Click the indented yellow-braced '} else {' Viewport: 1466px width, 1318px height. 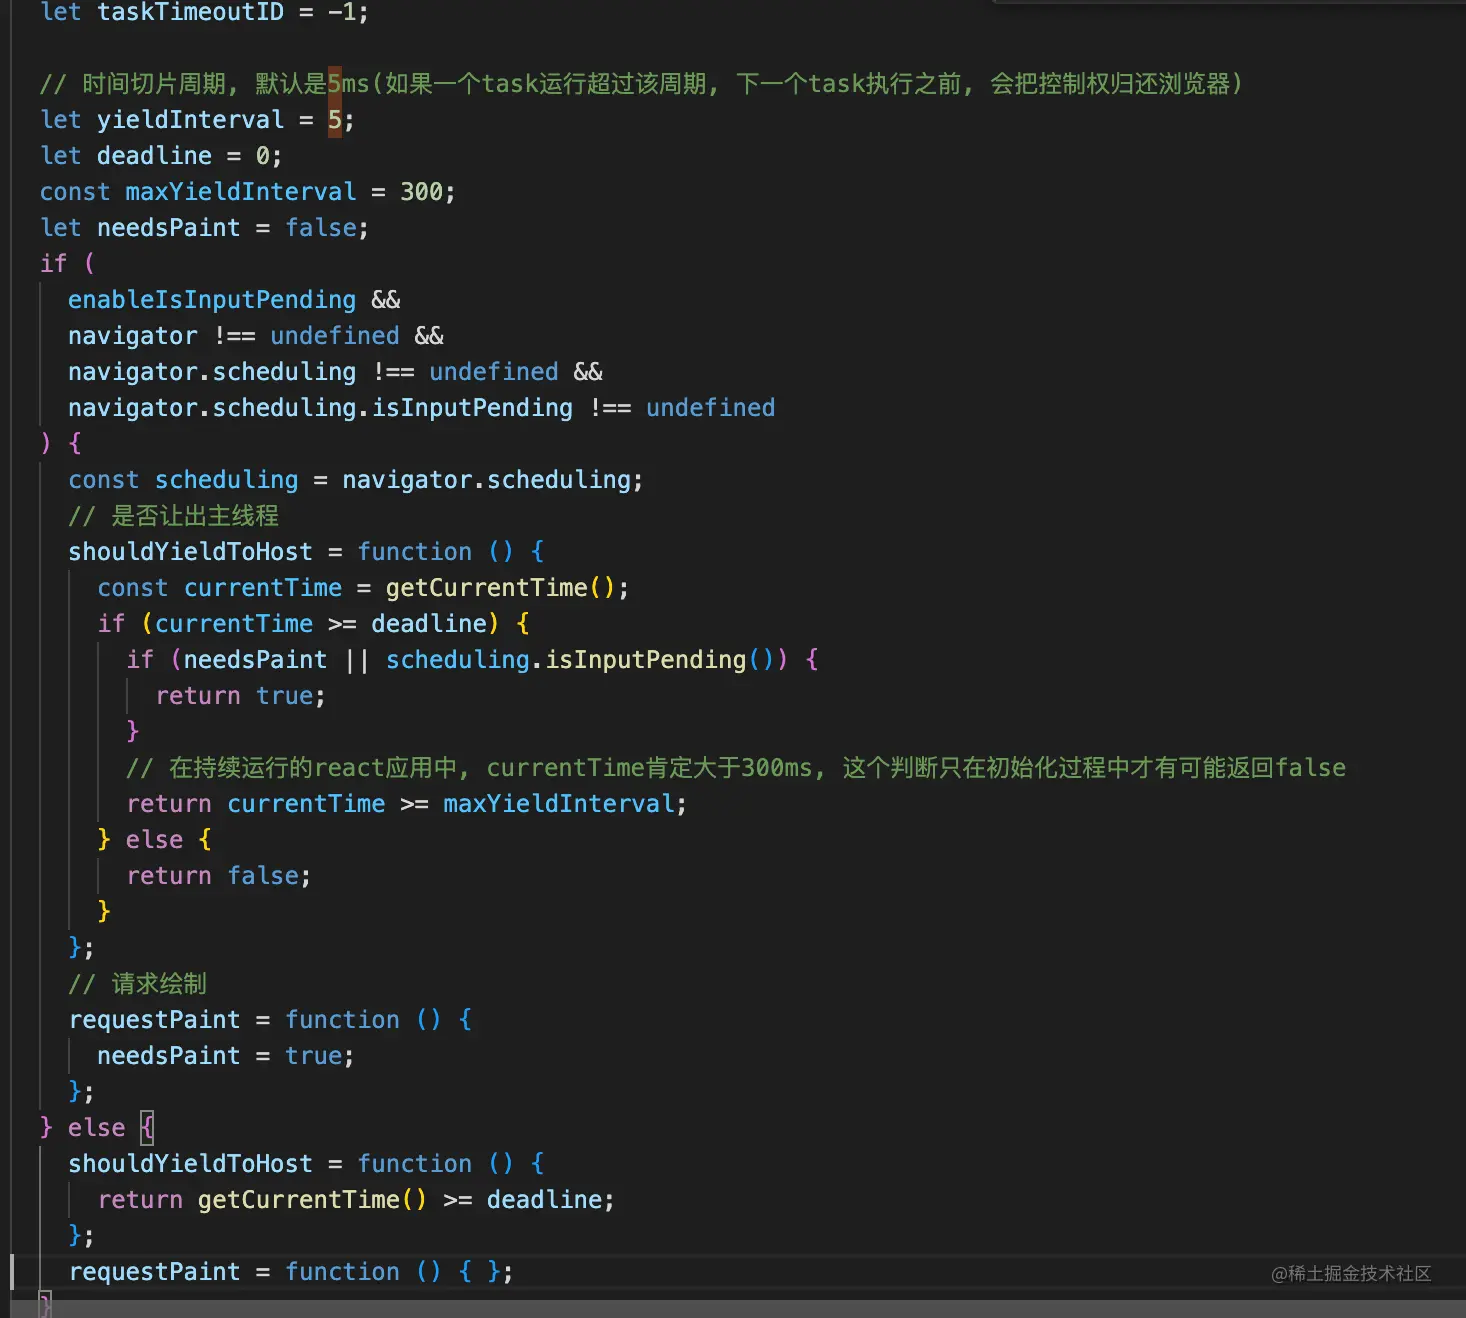154,840
